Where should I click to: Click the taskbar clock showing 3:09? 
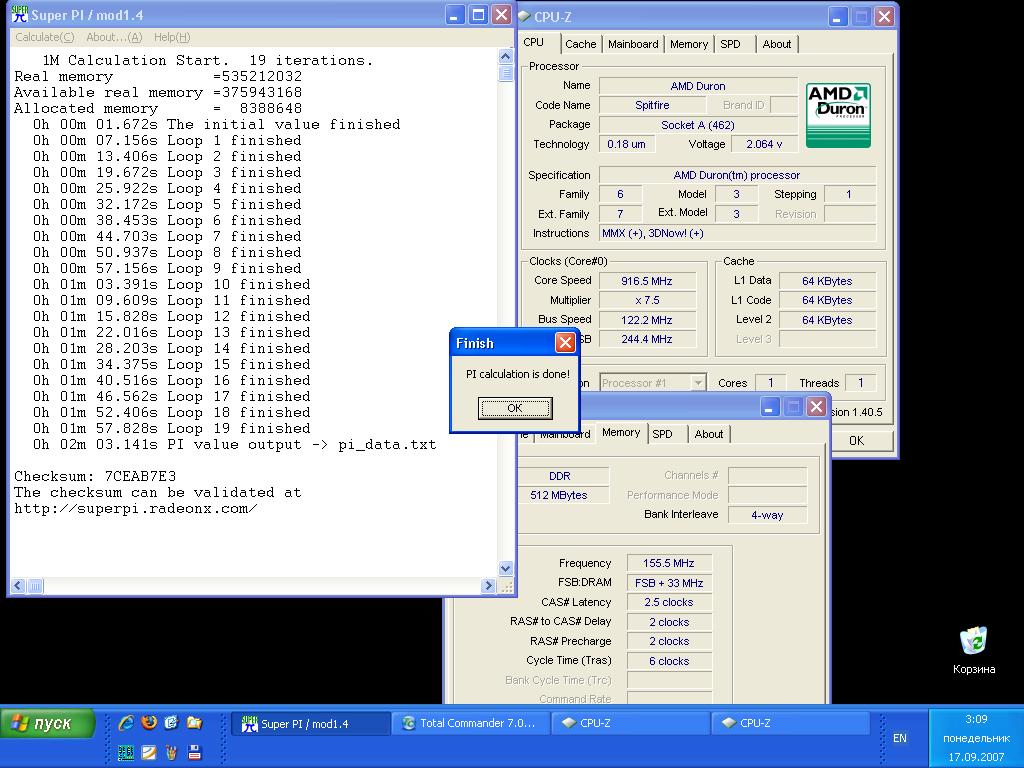click(x=976, y=719)
